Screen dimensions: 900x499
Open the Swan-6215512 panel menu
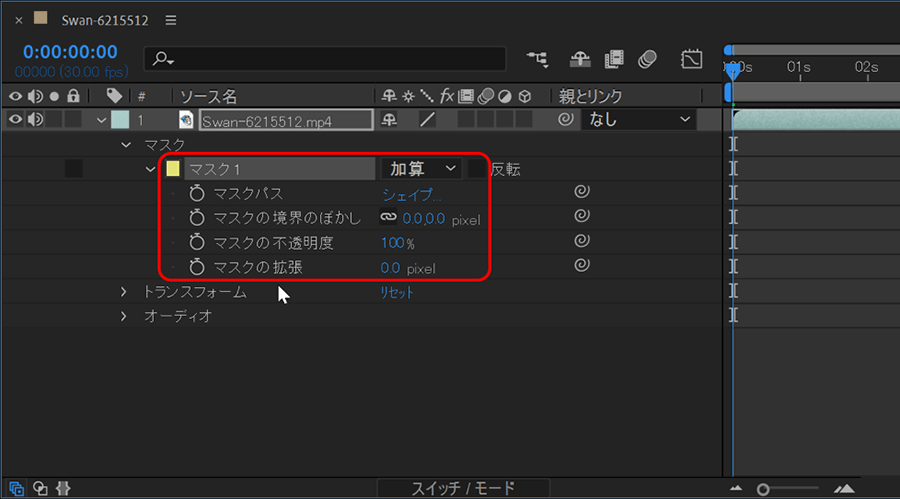[170, 20]
